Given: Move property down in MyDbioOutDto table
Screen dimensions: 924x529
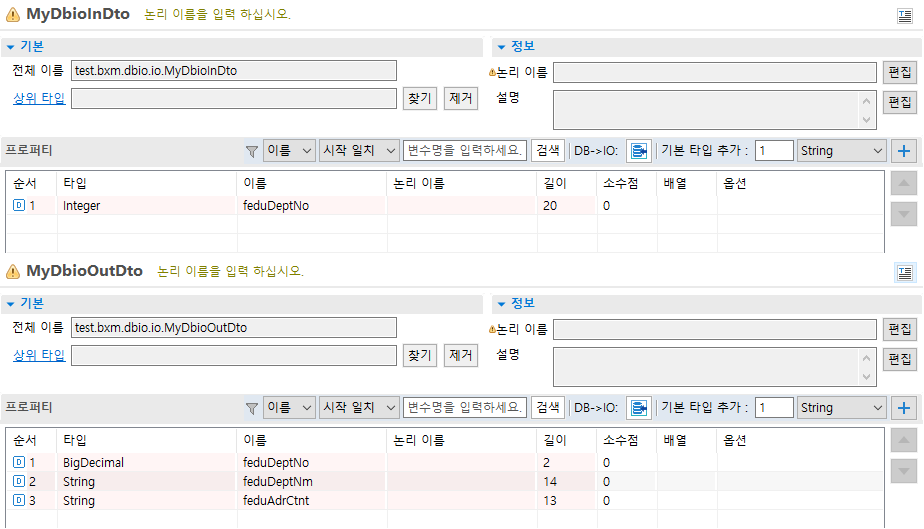Looking at the screenshot, I should tap(903, 470).
